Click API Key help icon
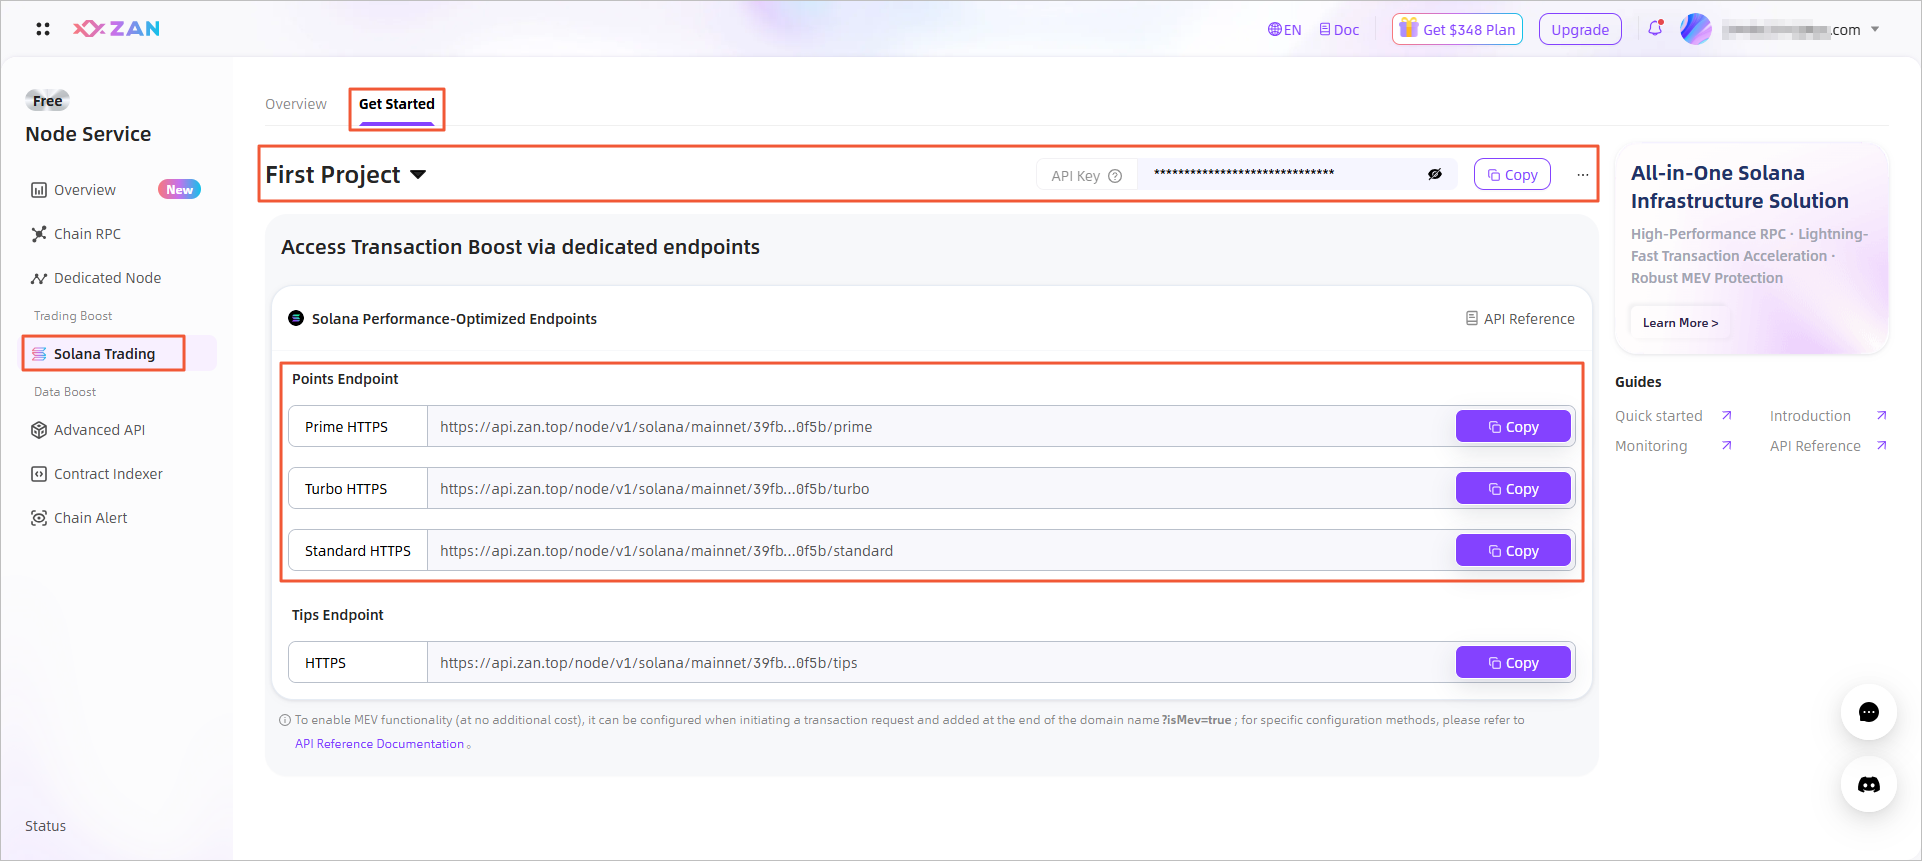 [x=1115, y=176]
